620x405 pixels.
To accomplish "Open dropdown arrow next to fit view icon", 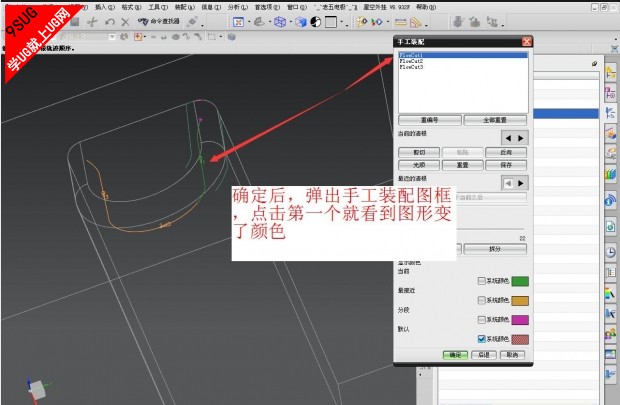I will (249, 23).
